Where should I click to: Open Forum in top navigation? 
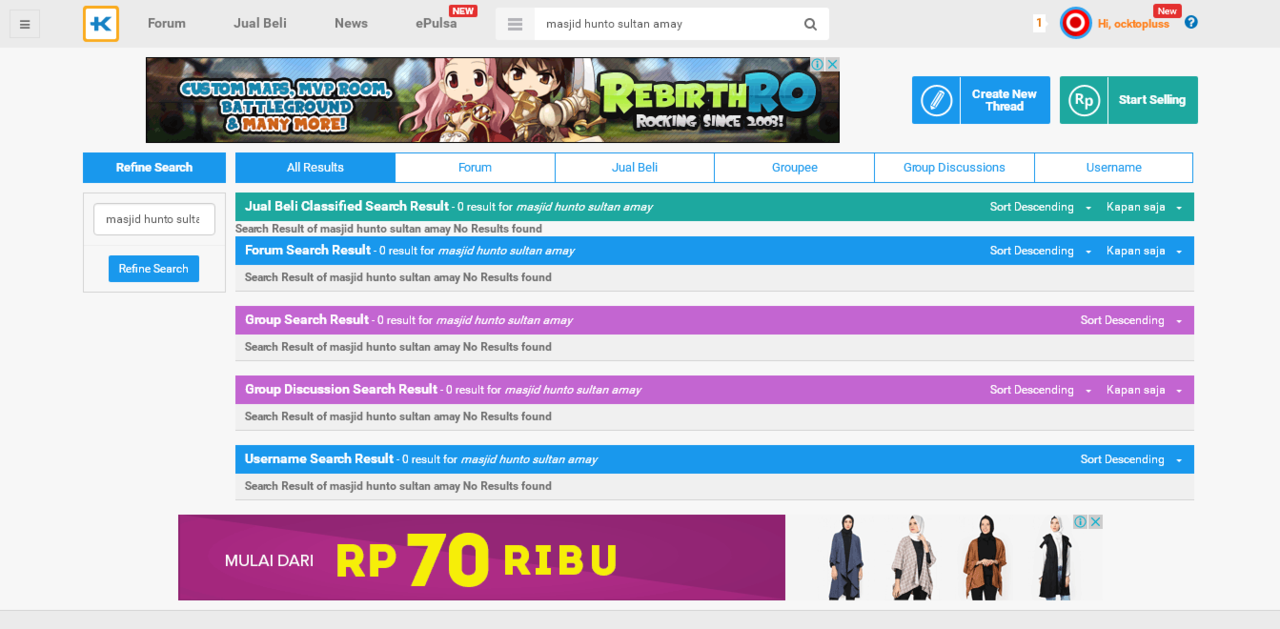pyautogui.click(x=167, y=23)
